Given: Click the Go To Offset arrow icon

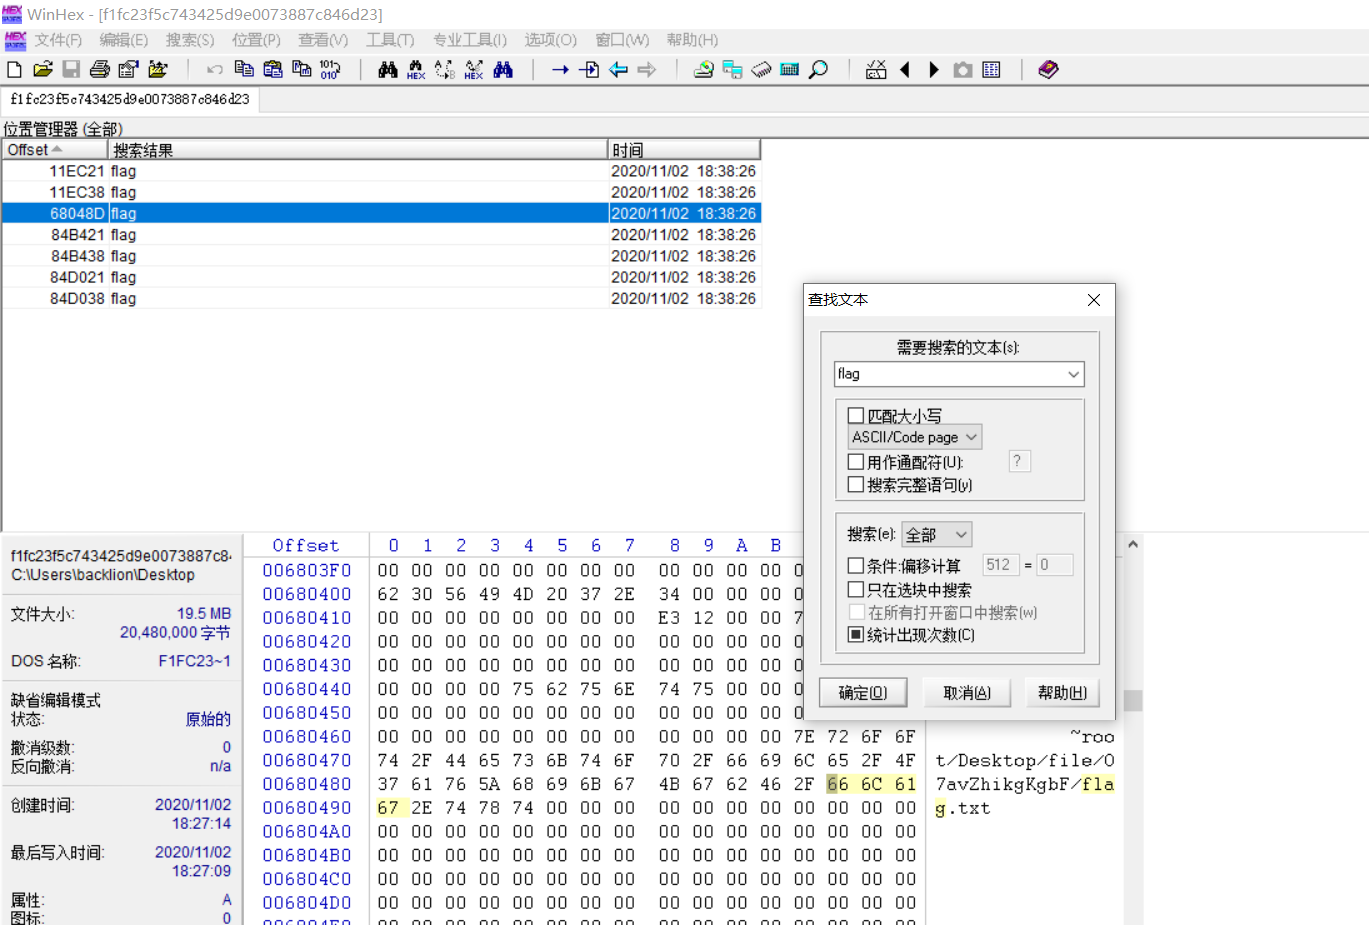Looking at the screenshot, I should (x=560, y=69).
